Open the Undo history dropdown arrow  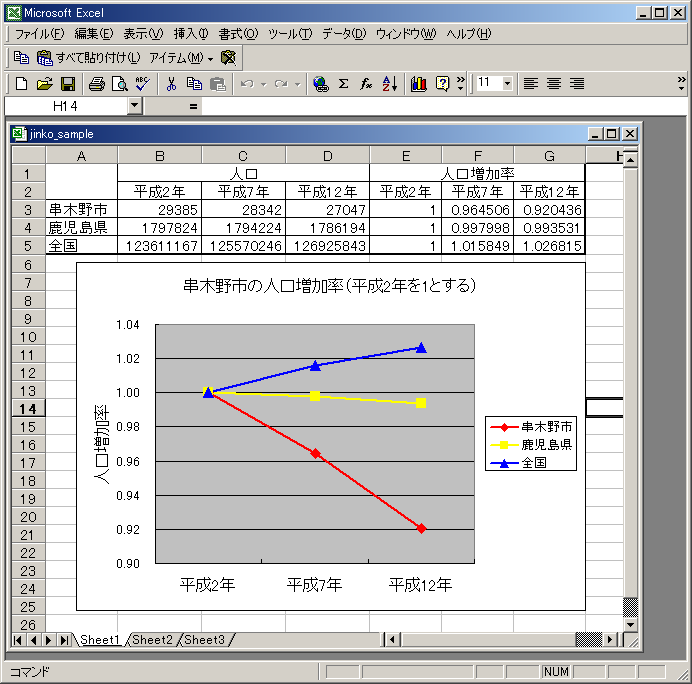point(263,84)
